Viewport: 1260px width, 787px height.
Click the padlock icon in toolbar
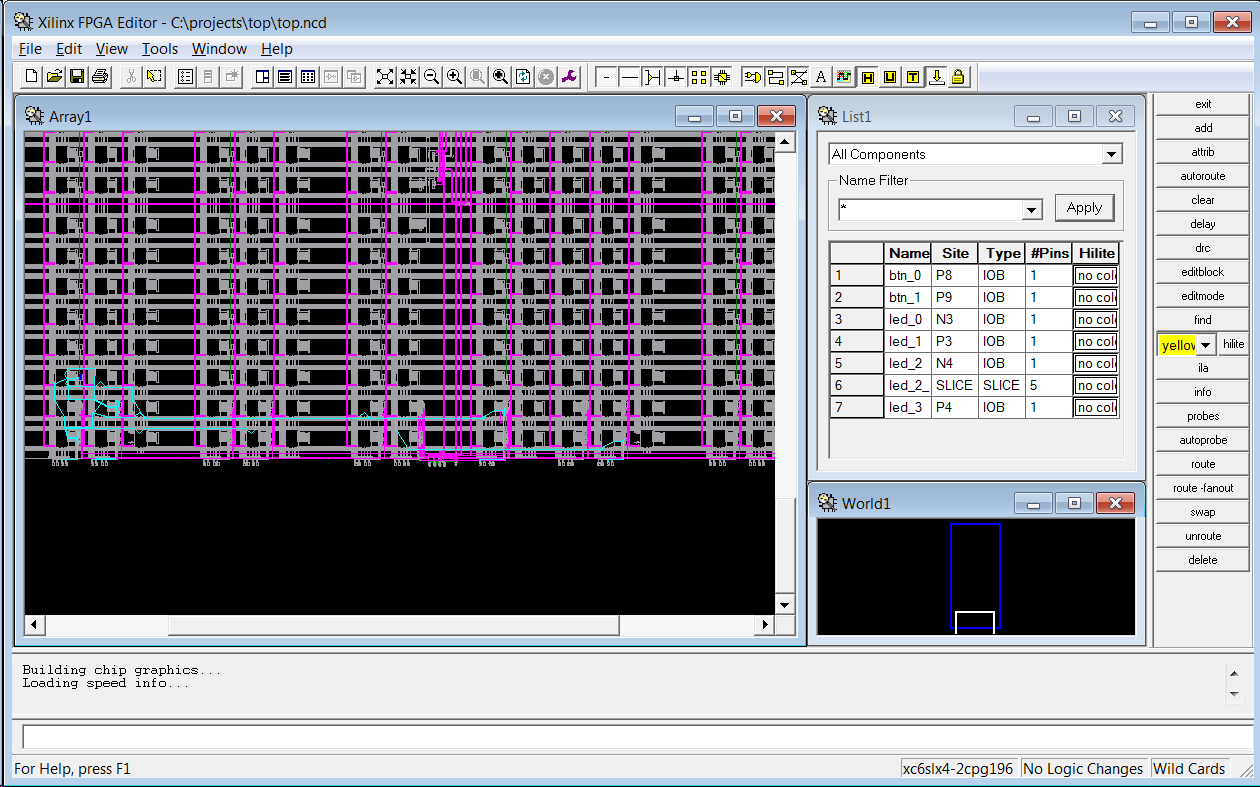958,76
